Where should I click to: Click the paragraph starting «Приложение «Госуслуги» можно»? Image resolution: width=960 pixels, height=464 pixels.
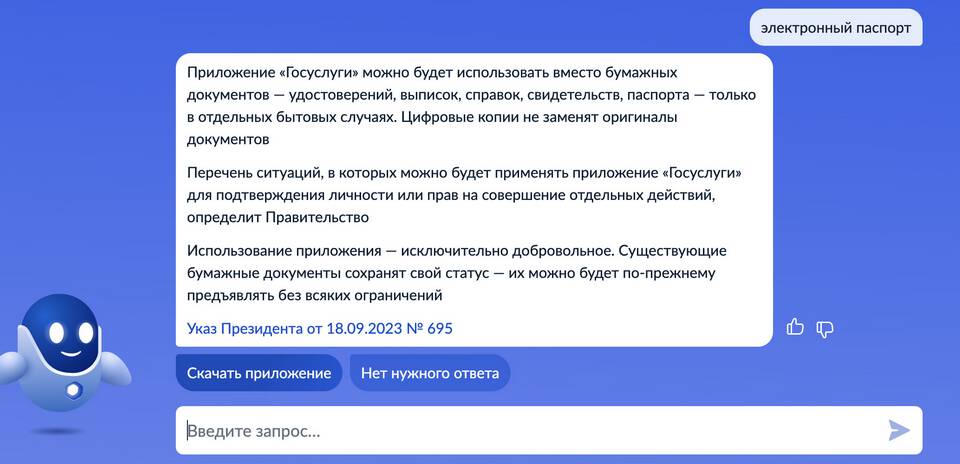pyautogui.click(x=470, y=106)
